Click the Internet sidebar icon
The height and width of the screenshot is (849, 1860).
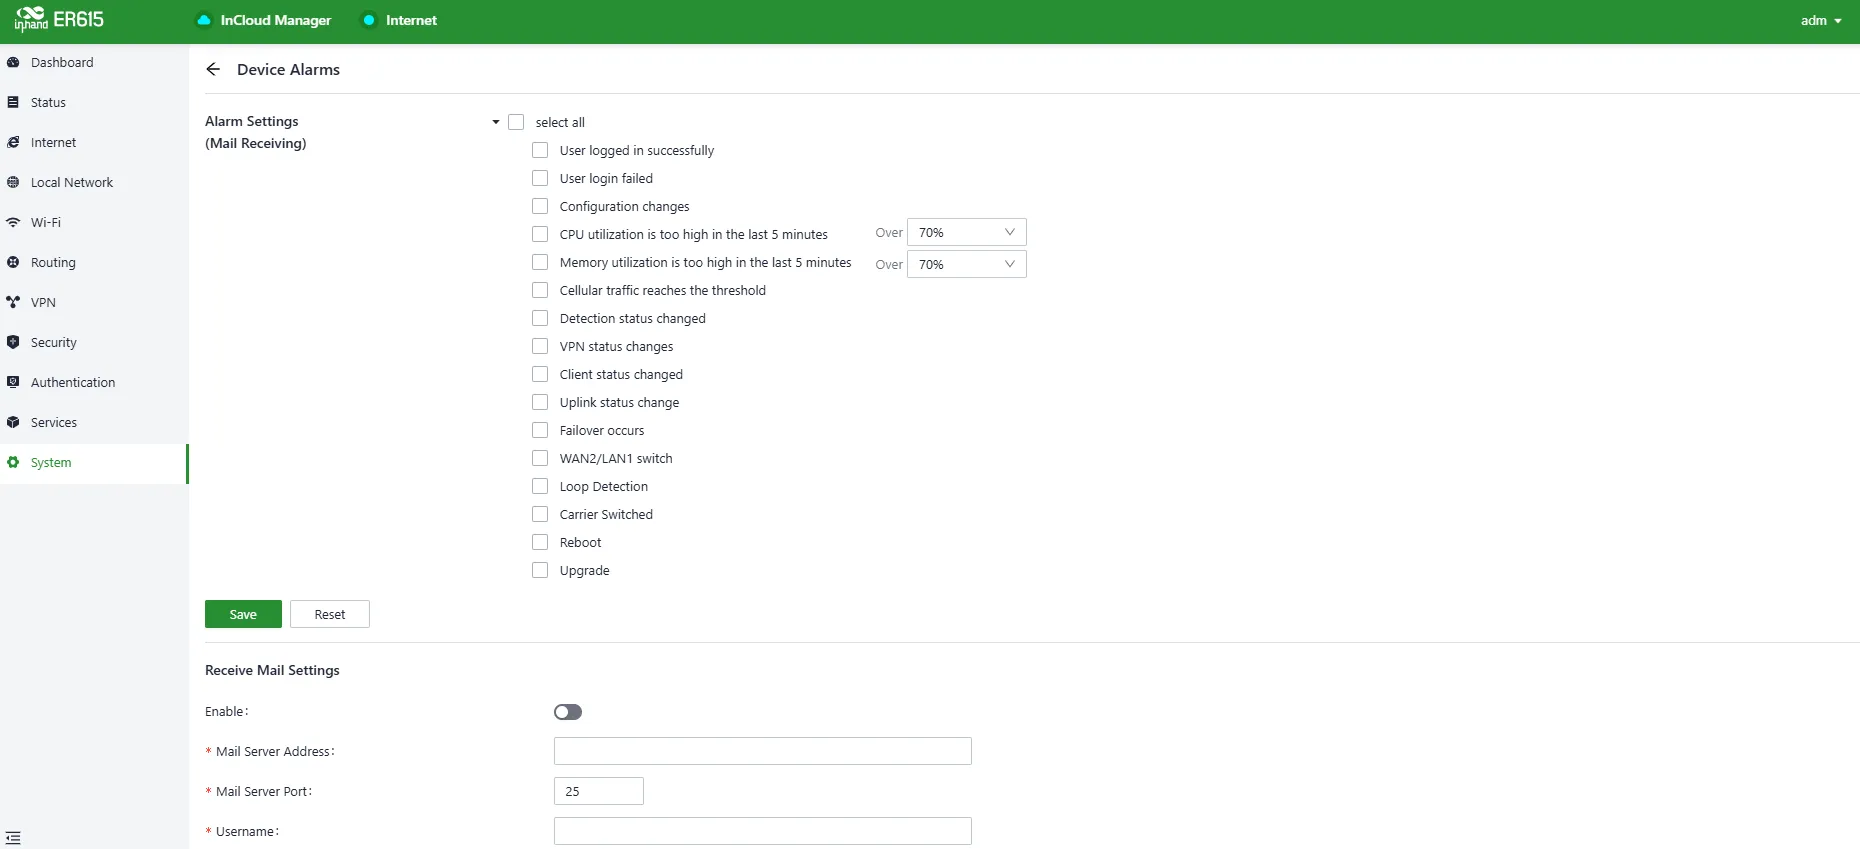(x=13, y=142)
